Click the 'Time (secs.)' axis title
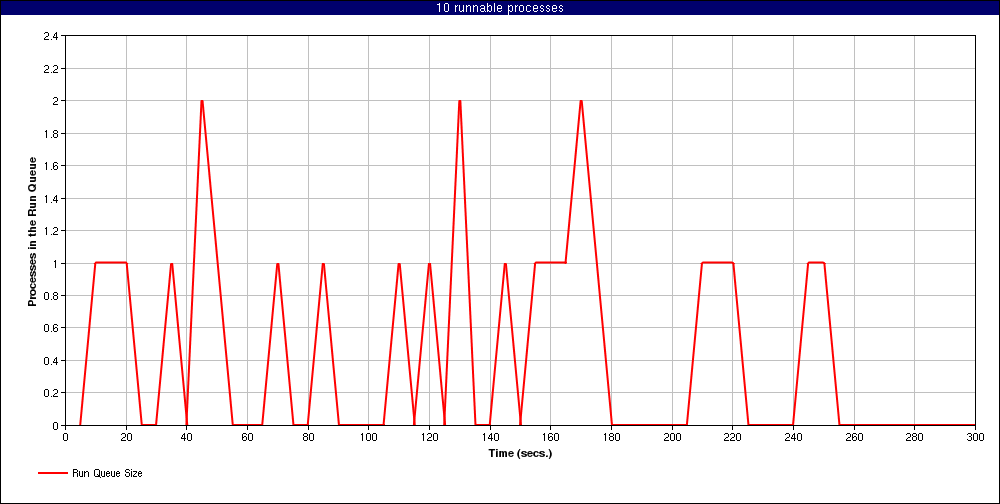Image resolution: width=1000 pixels, height=504 pixels. (x=520, y=454)
